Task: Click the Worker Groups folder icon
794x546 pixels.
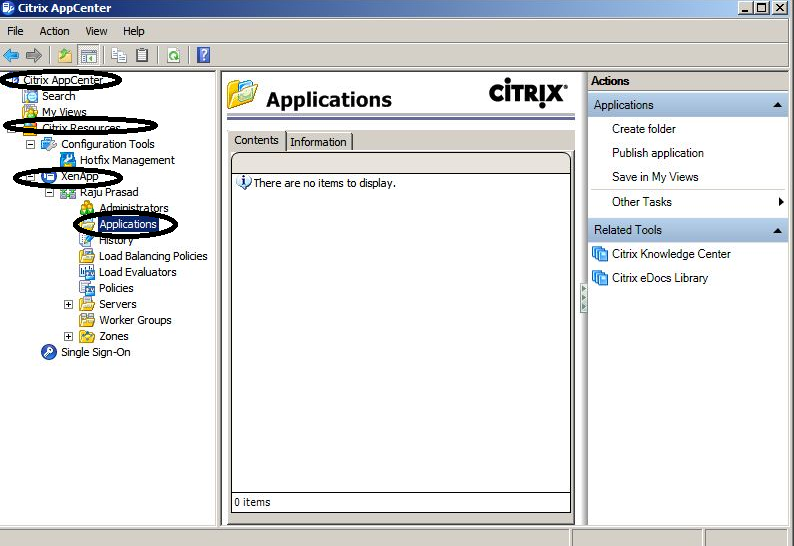Action: (x=87, y=320)
